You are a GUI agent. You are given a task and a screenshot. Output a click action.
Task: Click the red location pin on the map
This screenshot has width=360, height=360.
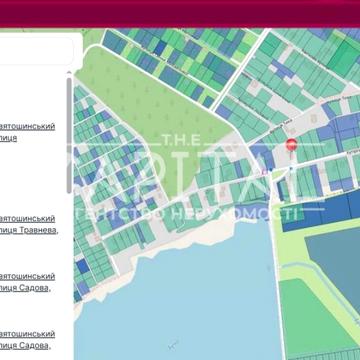coord(291,146)
